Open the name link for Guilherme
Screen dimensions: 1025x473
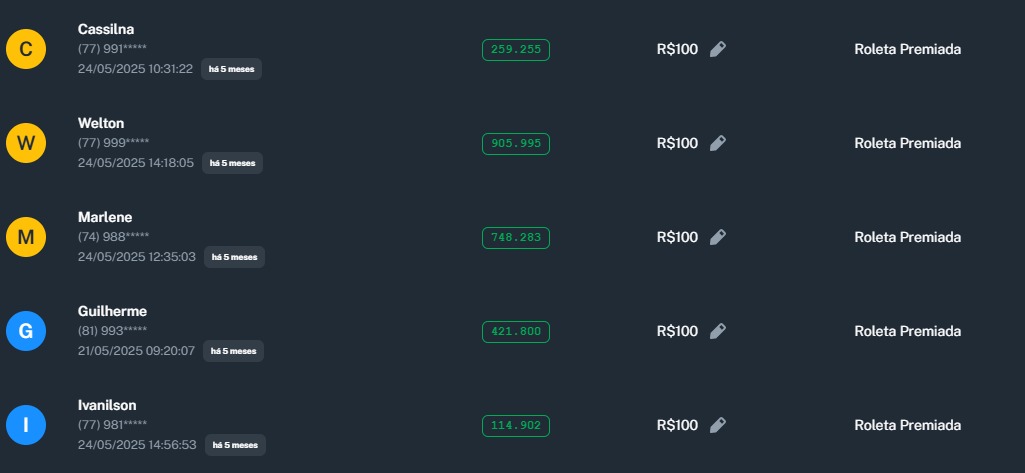[x=112, y=311]
